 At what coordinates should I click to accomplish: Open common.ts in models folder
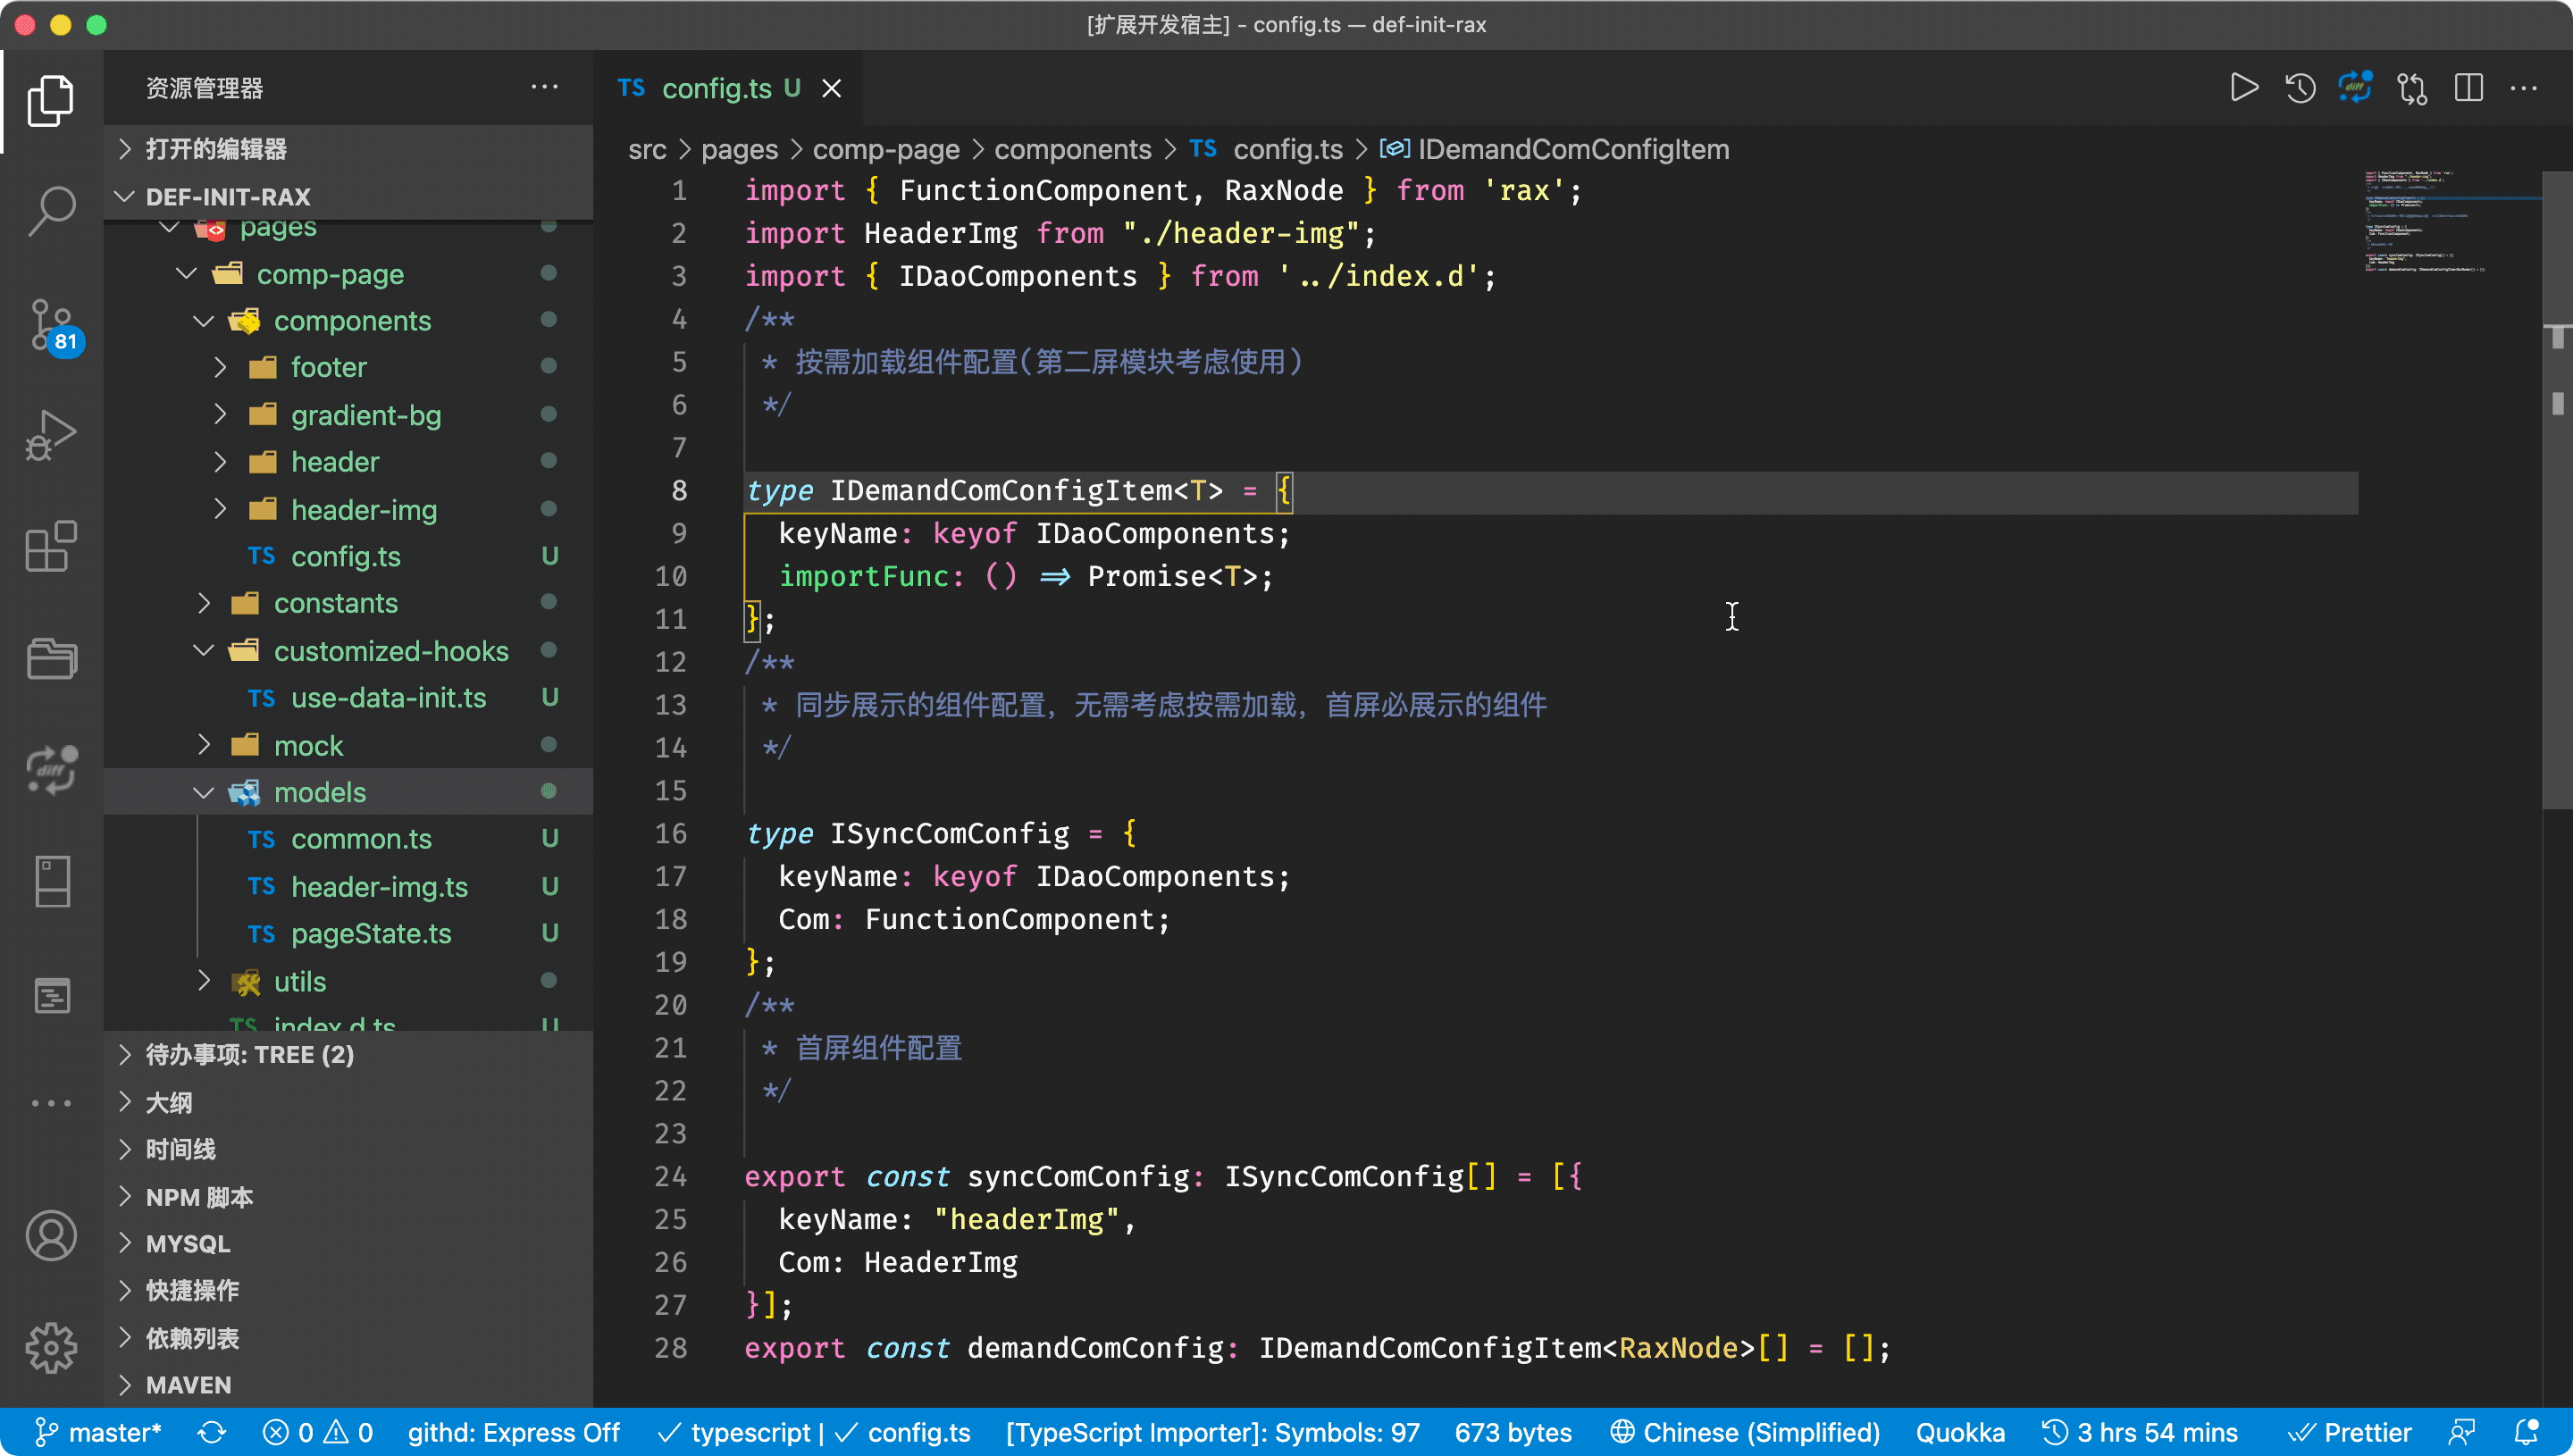348,838
